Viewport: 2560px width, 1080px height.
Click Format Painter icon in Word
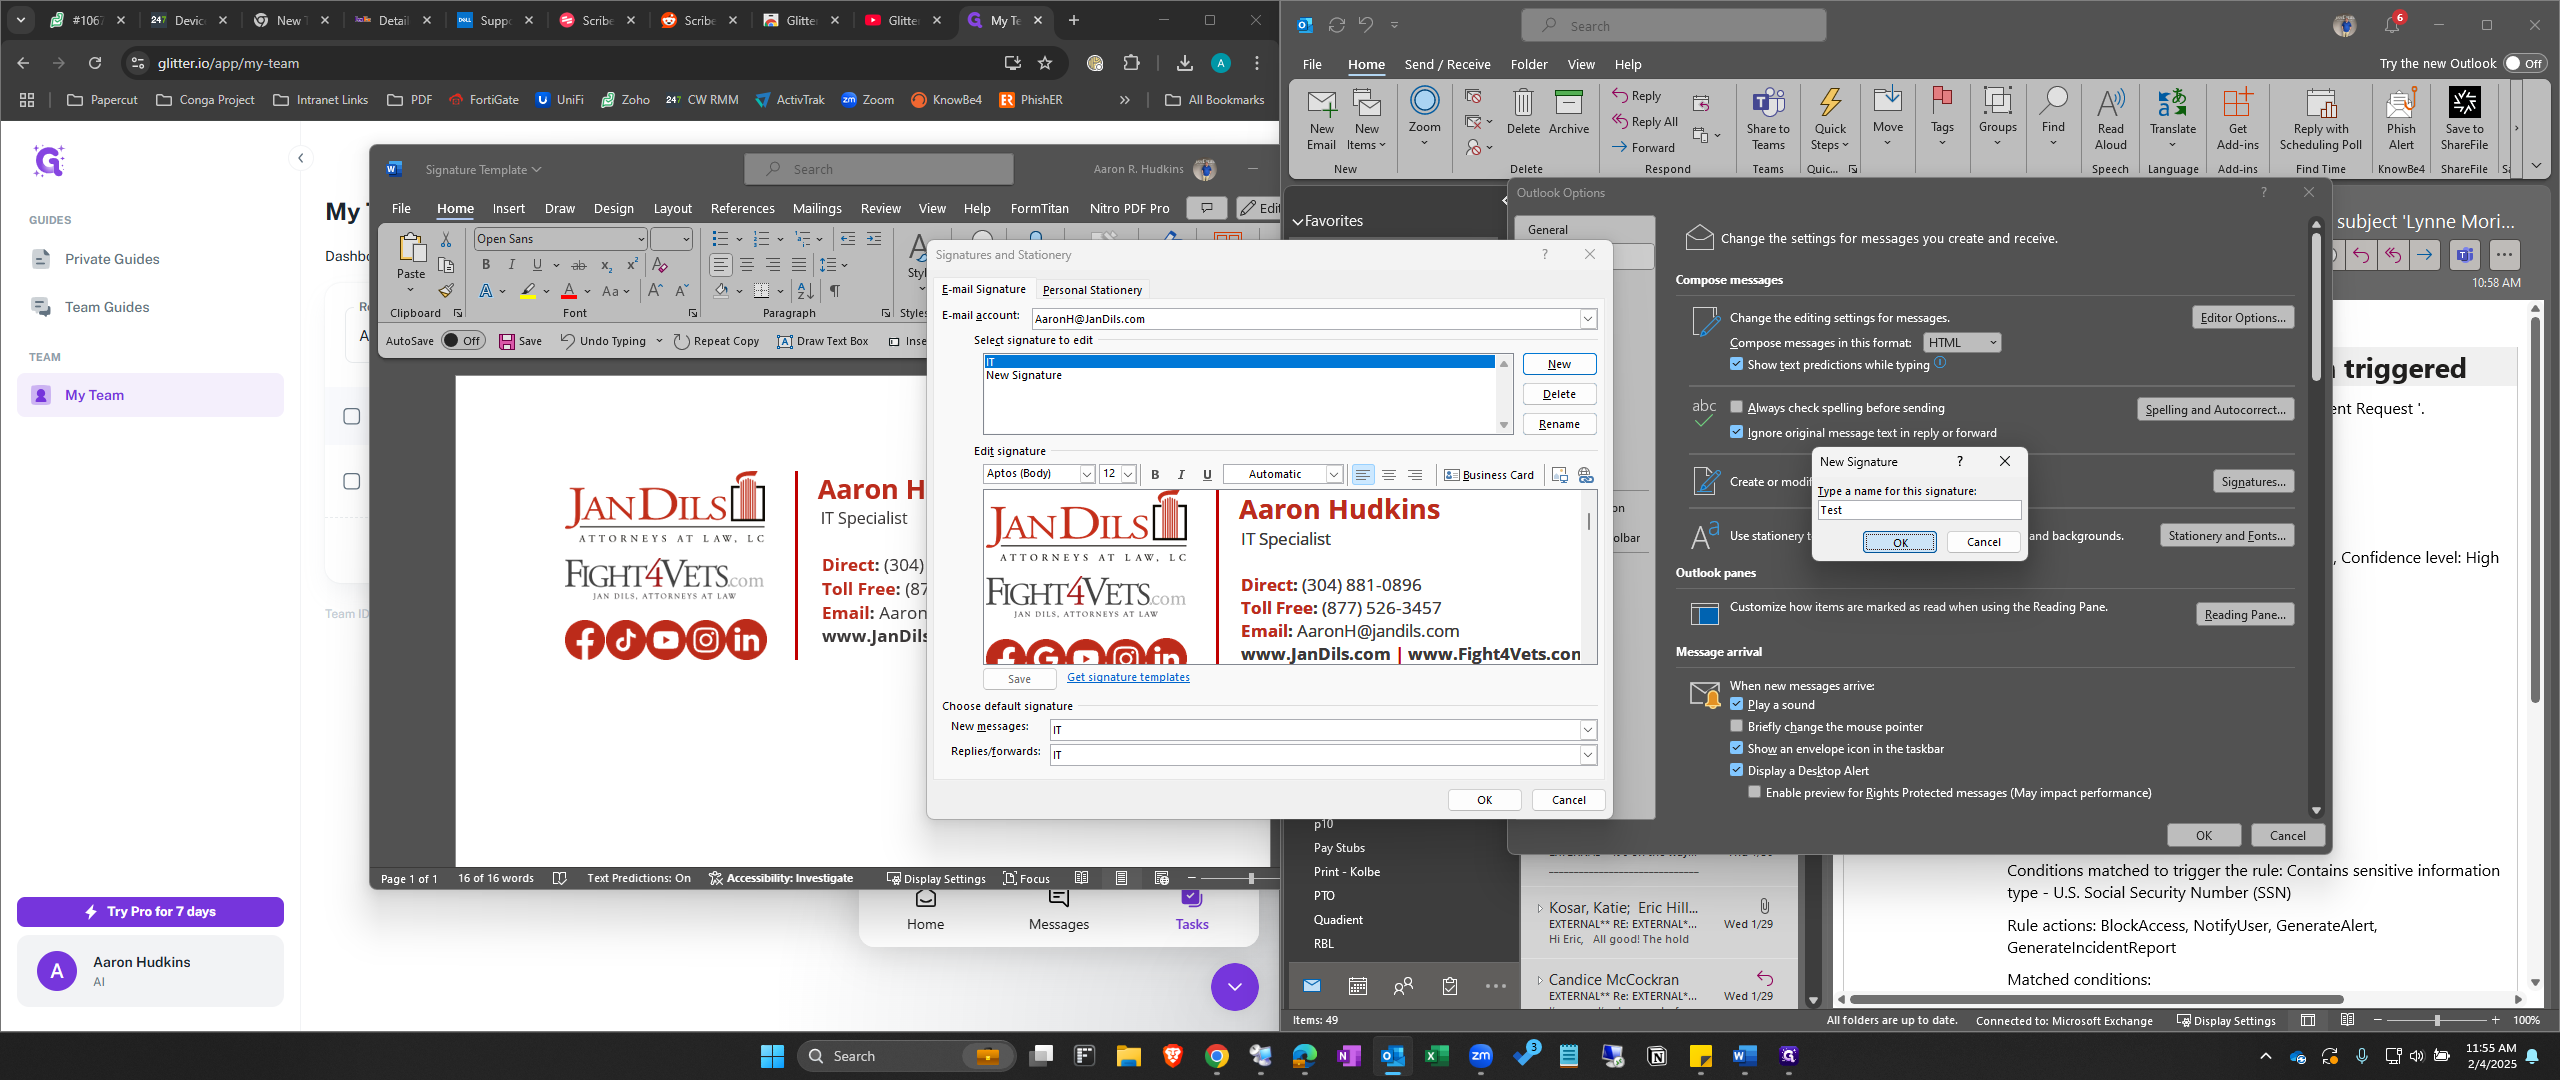(446, 291)
